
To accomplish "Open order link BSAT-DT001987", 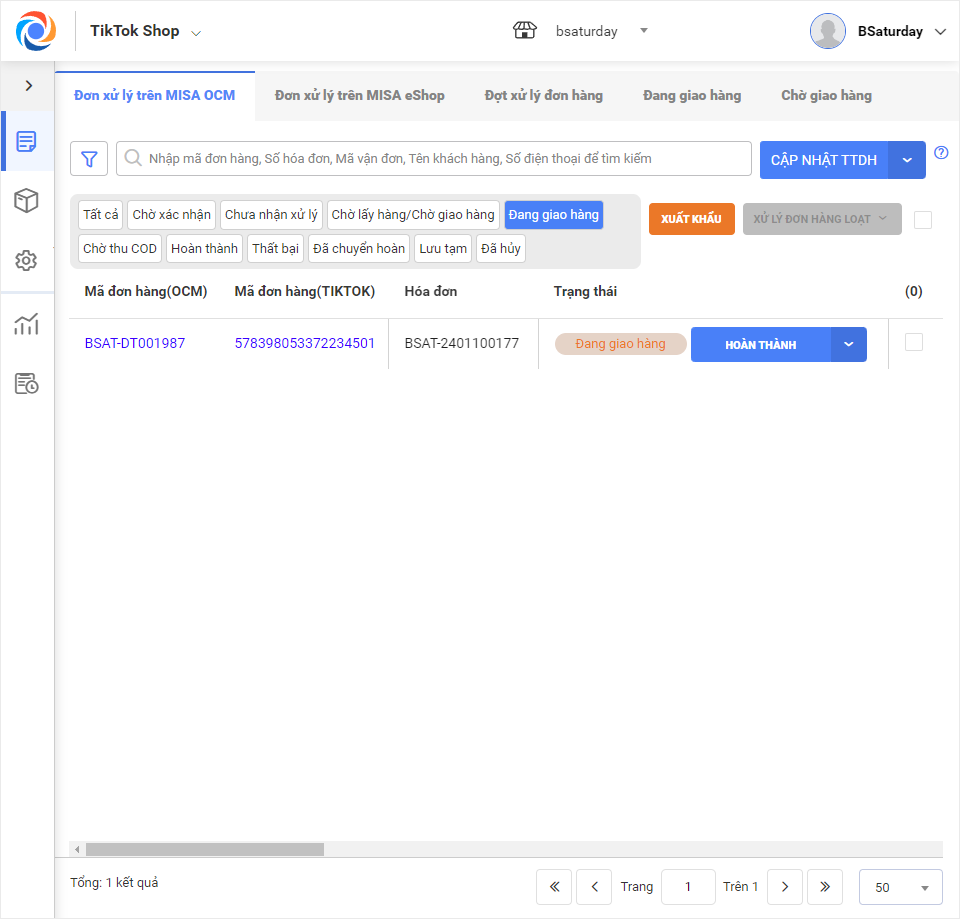I will (135, 343).
